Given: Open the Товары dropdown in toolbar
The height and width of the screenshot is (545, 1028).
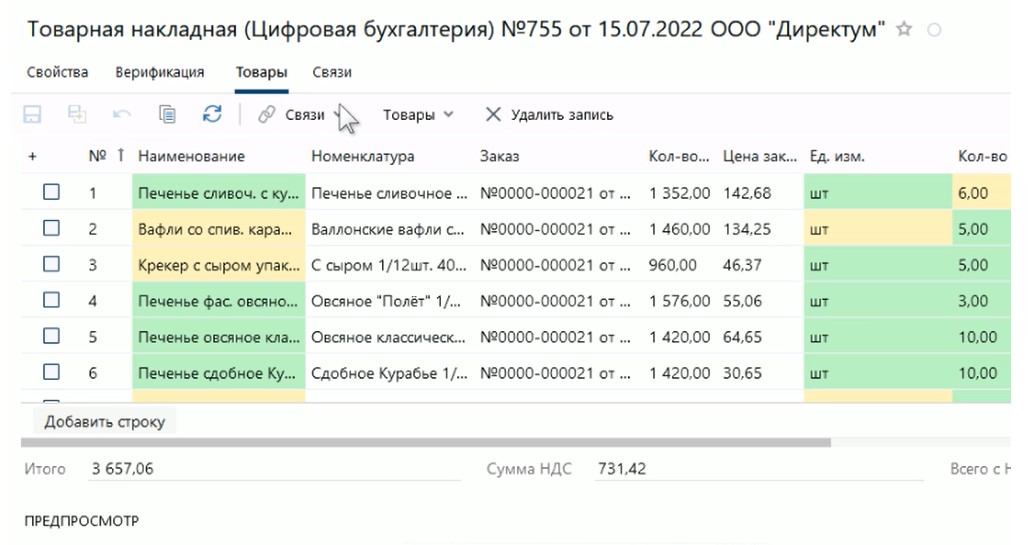Looking at the screenshot, I should click(x=418, y=115).
